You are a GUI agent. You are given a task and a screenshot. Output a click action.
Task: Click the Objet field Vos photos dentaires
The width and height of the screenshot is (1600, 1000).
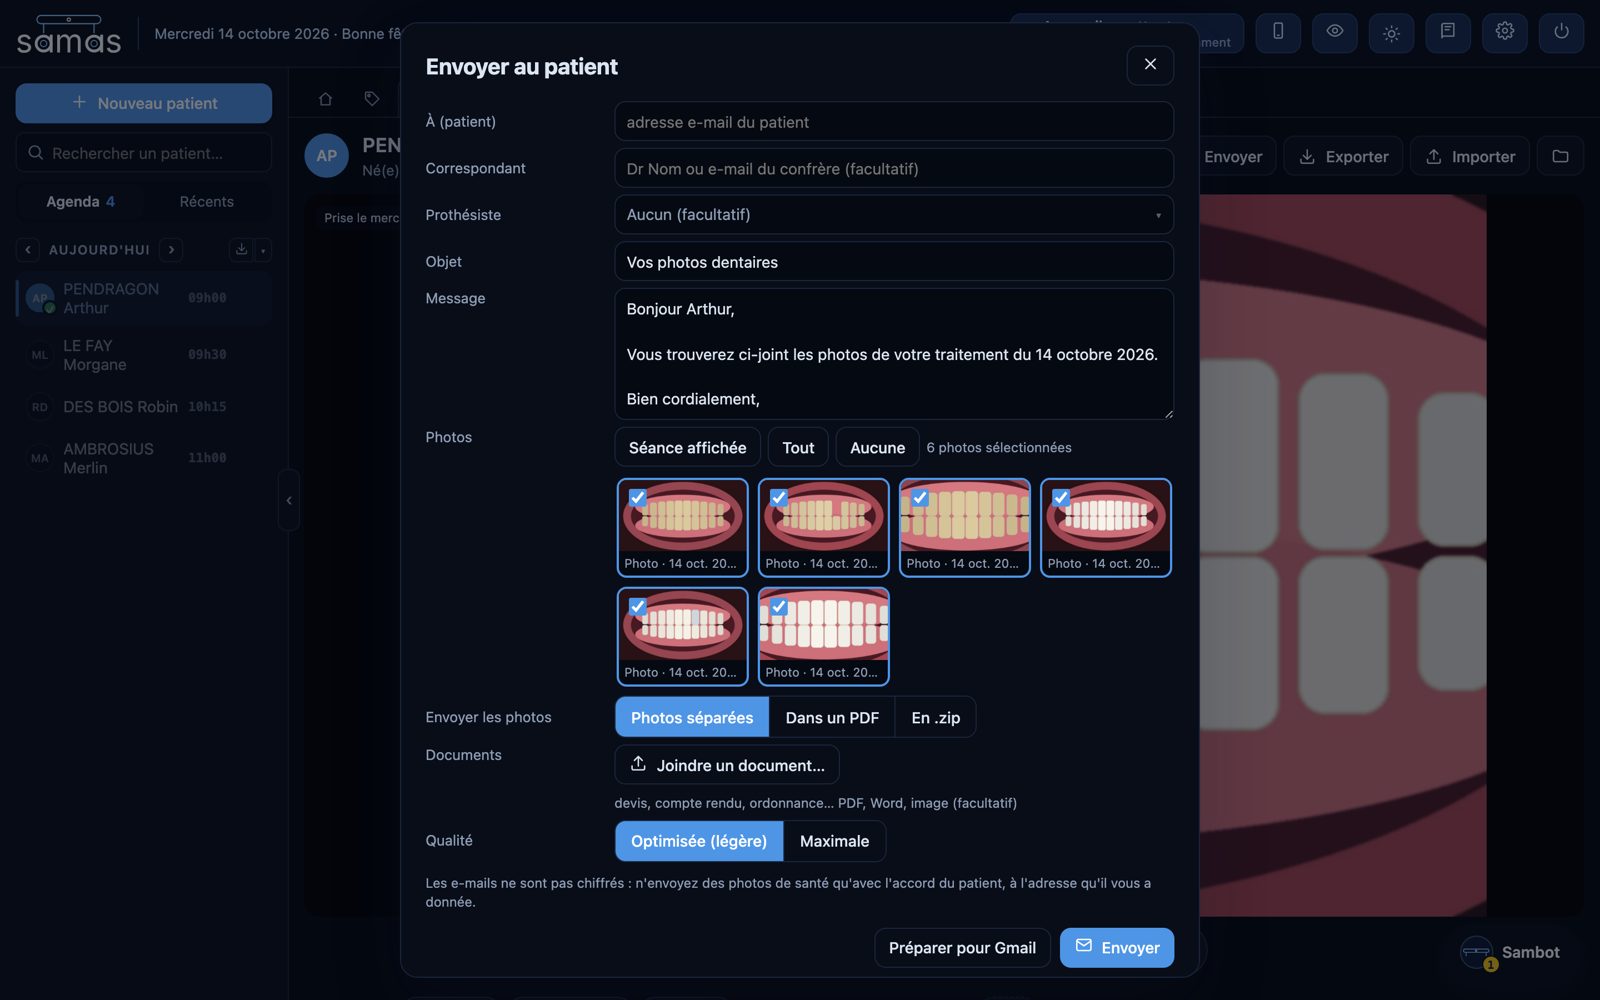pos(894,262)
